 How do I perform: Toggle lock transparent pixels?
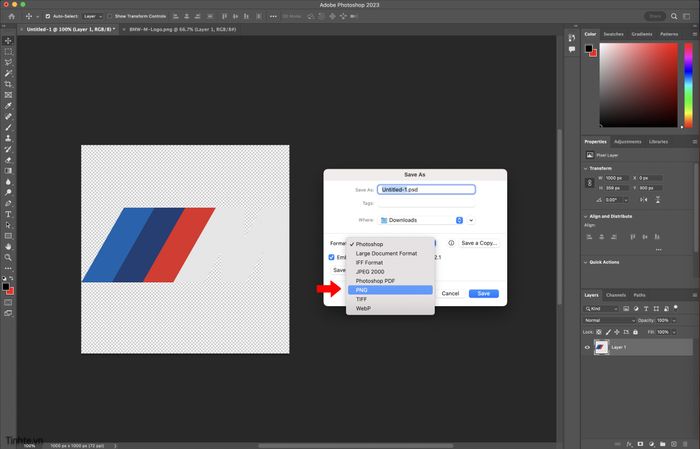[x=599, y=332]
